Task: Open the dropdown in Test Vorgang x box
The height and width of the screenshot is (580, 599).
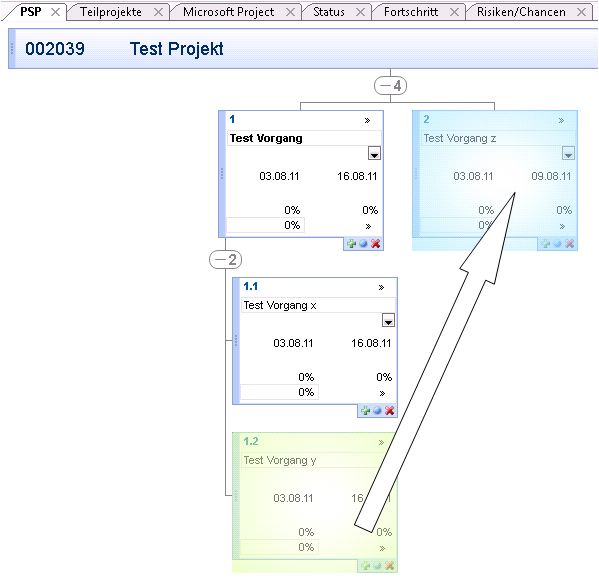Action: 389,320
